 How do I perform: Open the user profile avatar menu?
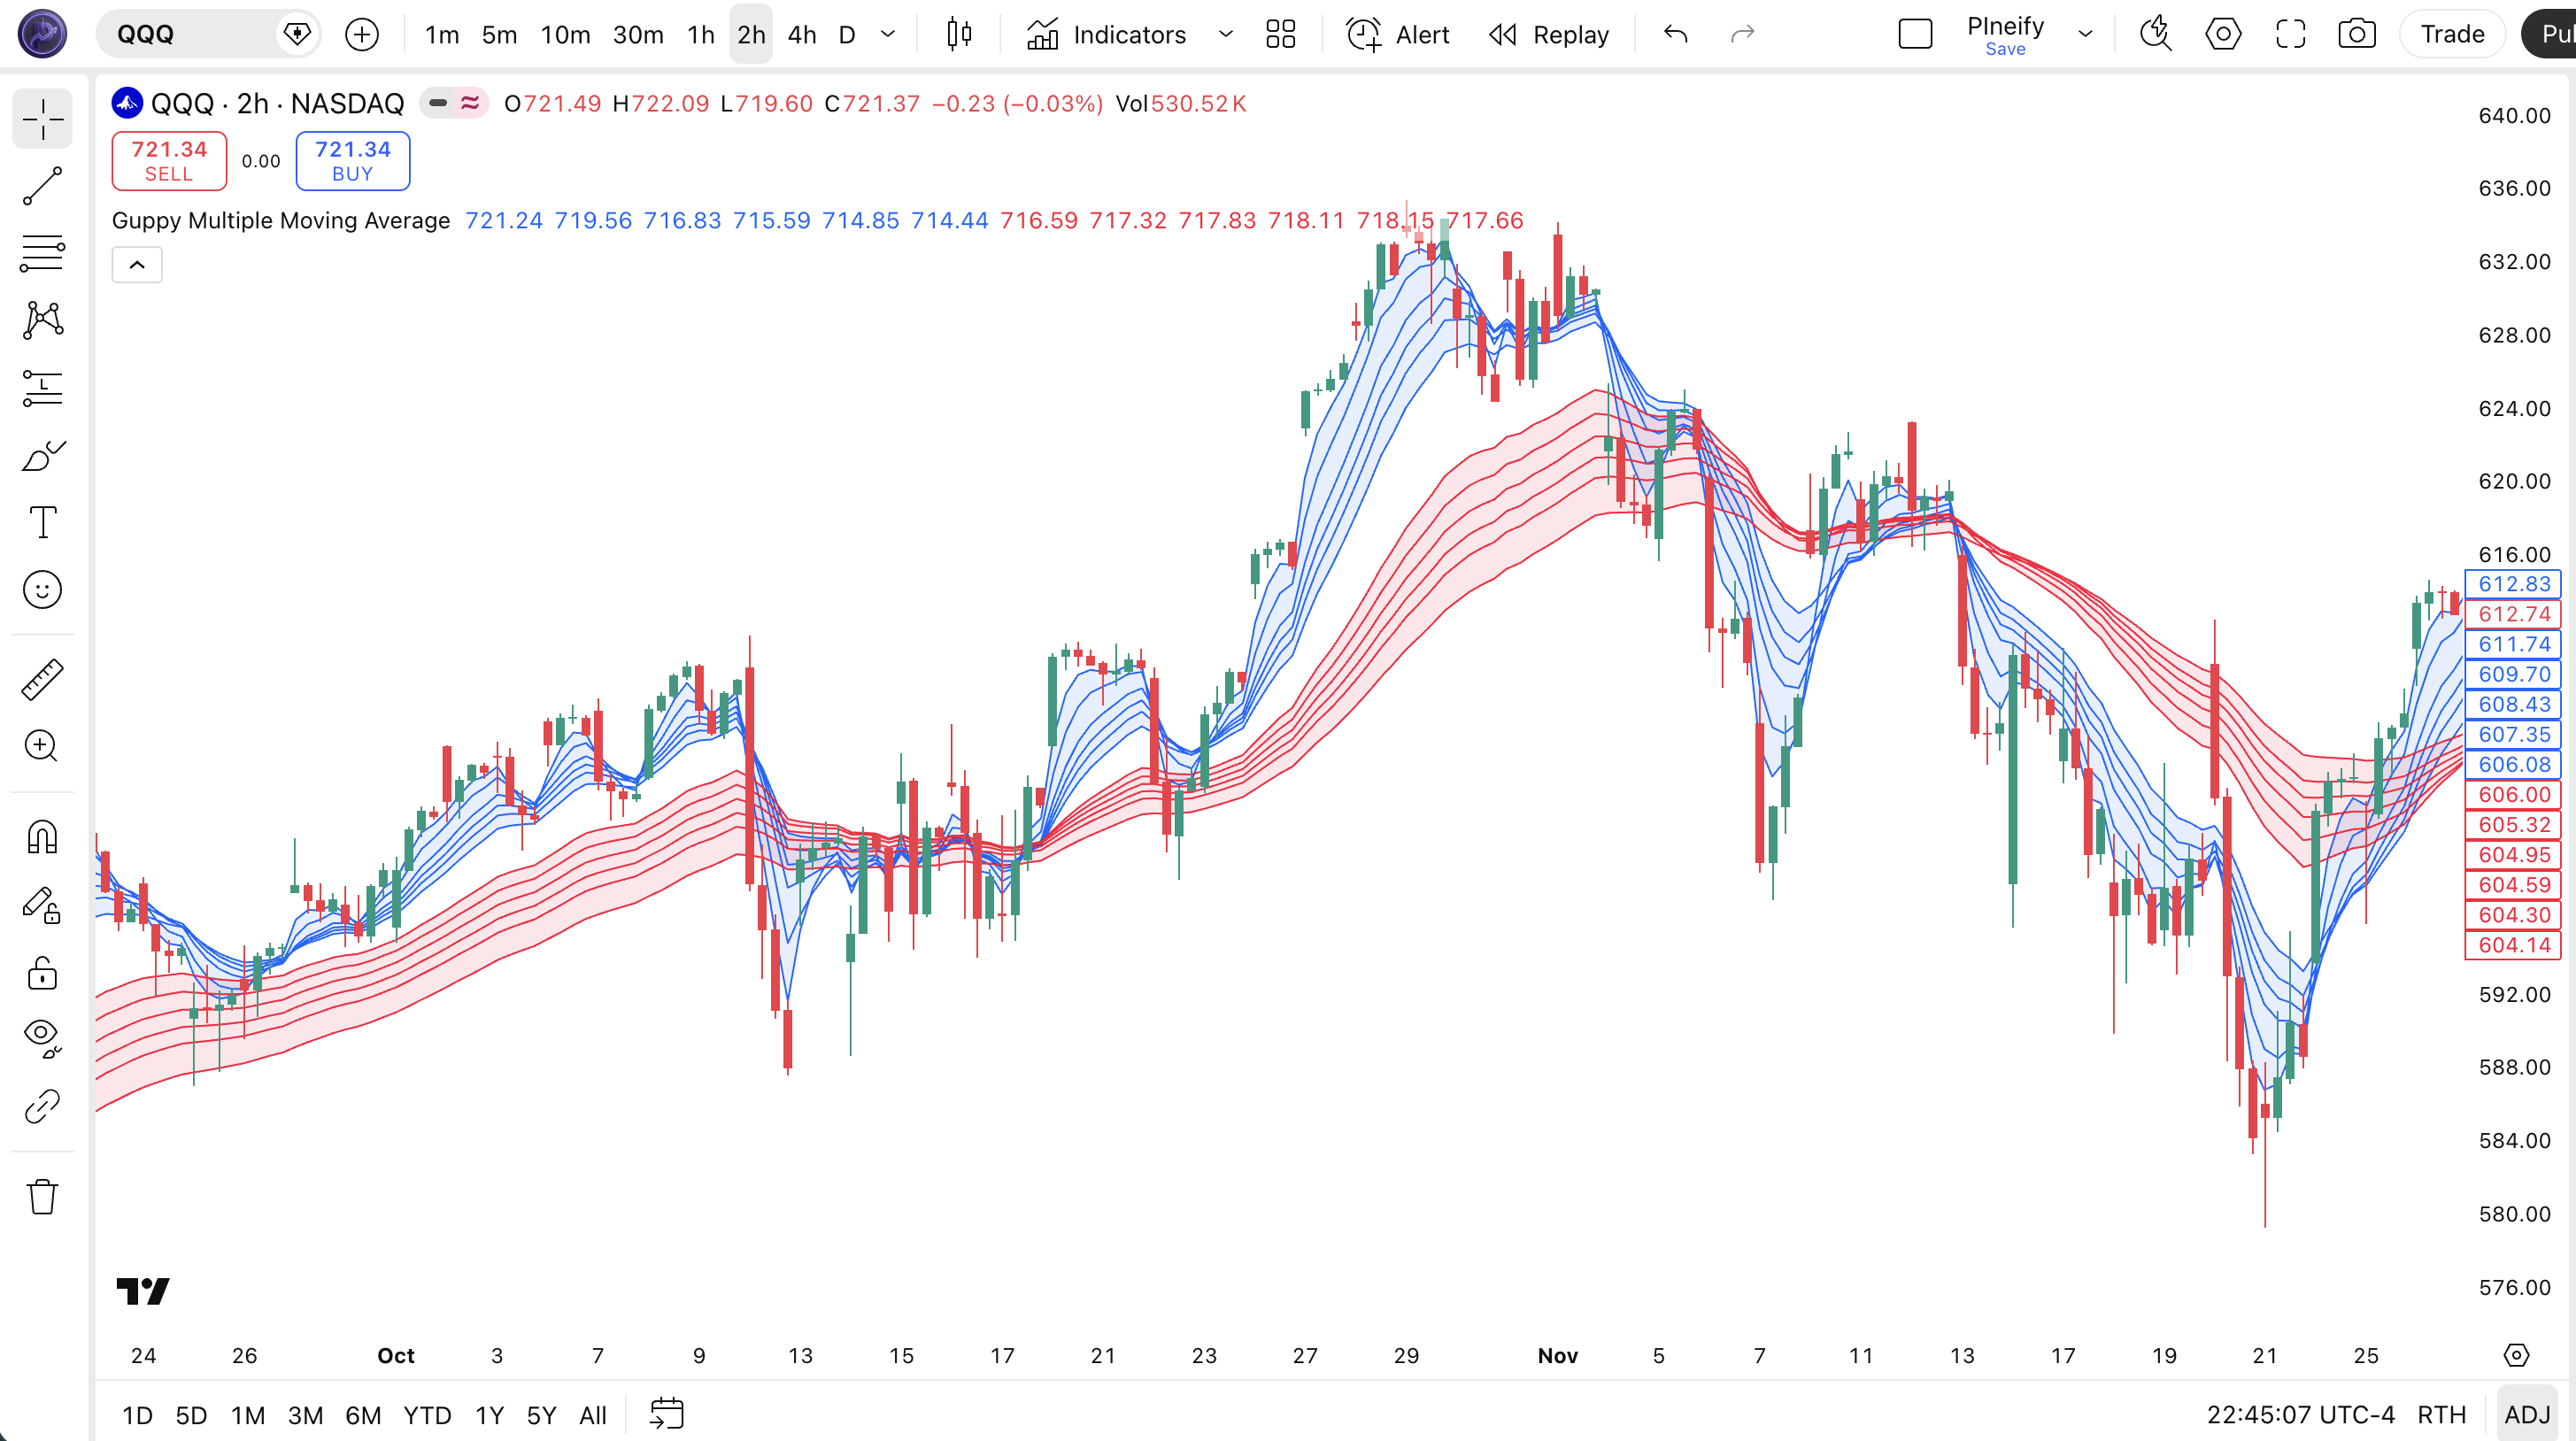click(x=42, y=34)
